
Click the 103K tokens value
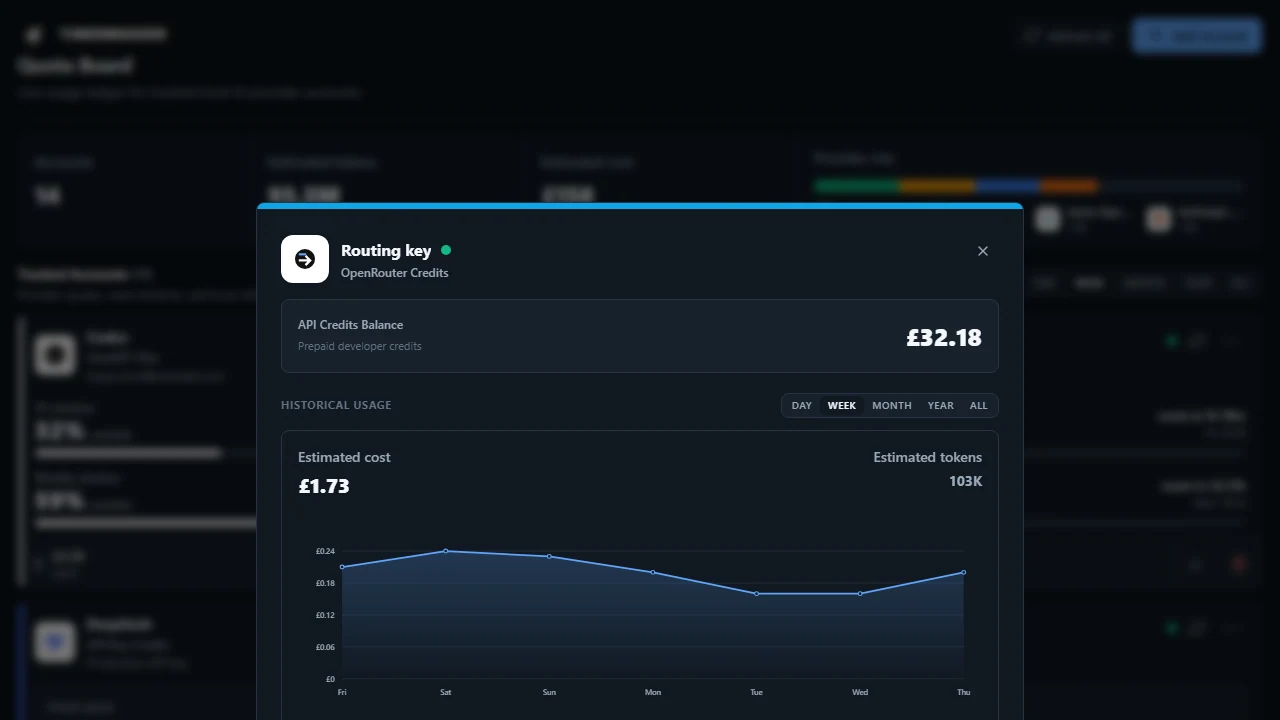pyautogui.click(x=966, y=481)
